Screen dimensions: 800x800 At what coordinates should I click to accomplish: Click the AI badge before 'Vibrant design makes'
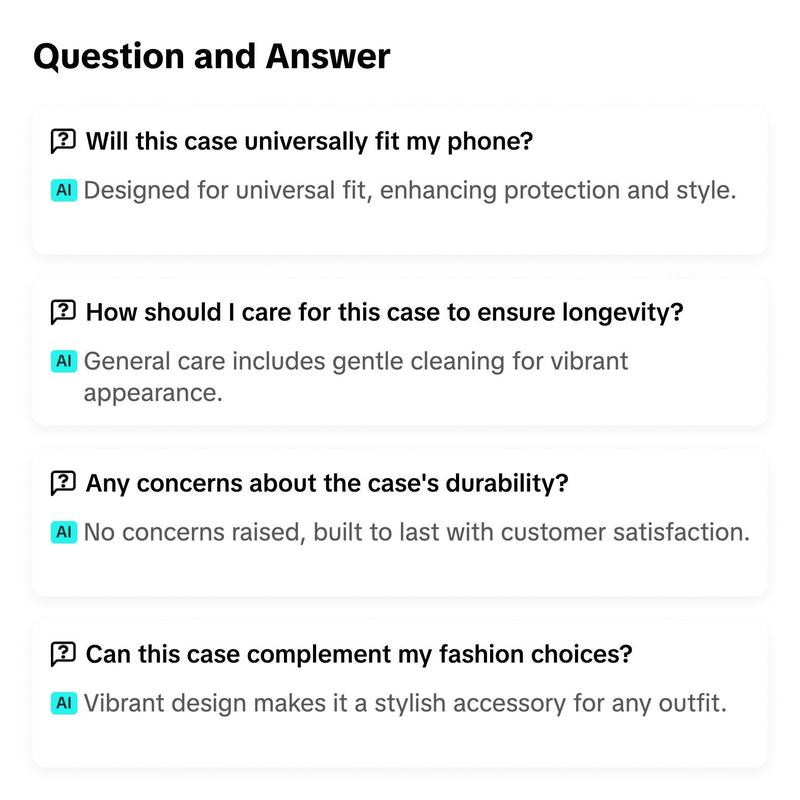pyautogui.click(x=64, y=703)
